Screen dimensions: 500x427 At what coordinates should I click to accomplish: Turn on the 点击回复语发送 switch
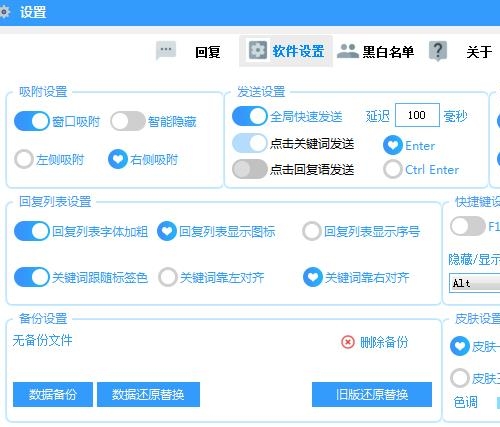[x=250, y=169]
